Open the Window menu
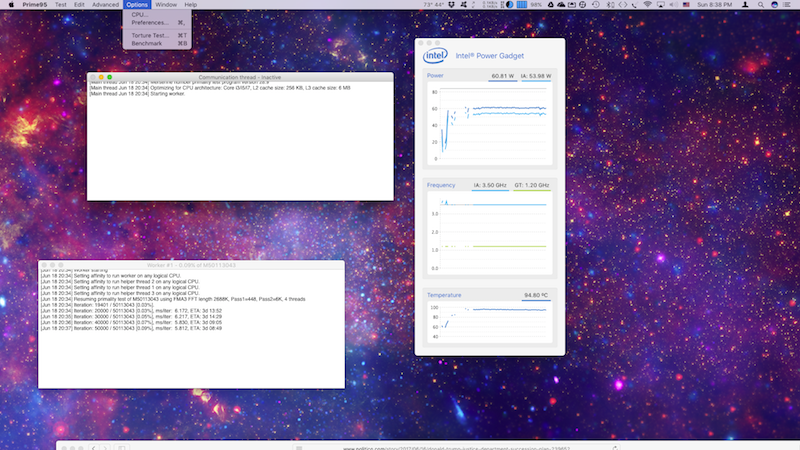800x450 pixels. pyautogui.click(x=166, y=5)
